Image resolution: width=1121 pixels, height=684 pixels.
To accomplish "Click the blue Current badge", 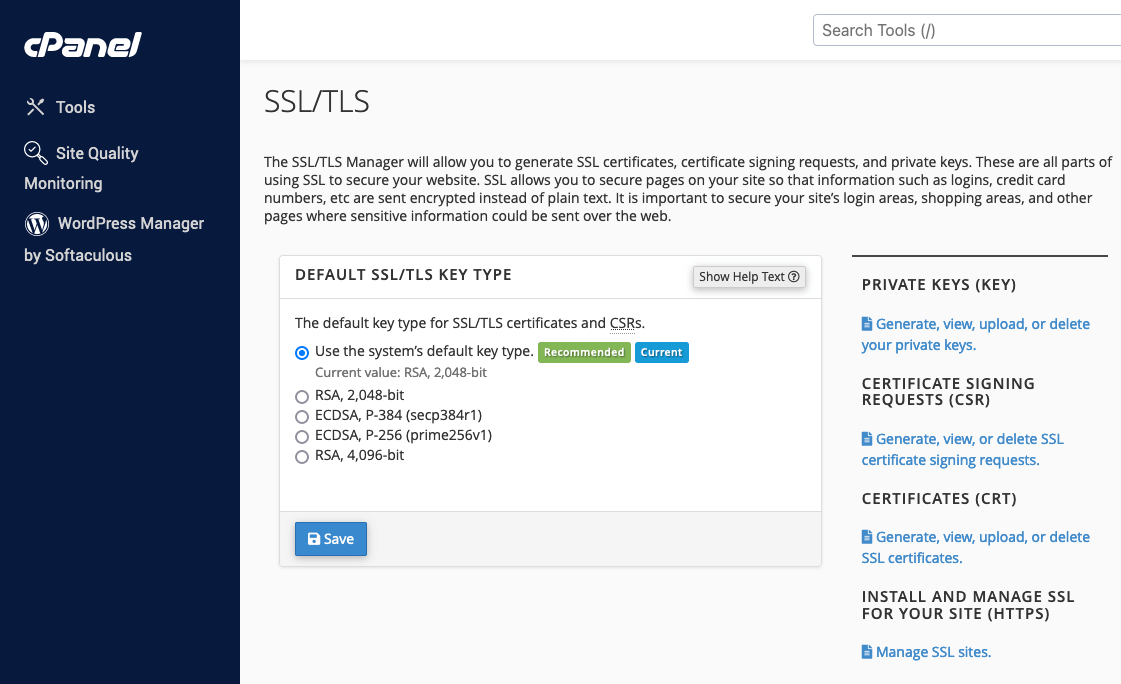I will point(661,352).
